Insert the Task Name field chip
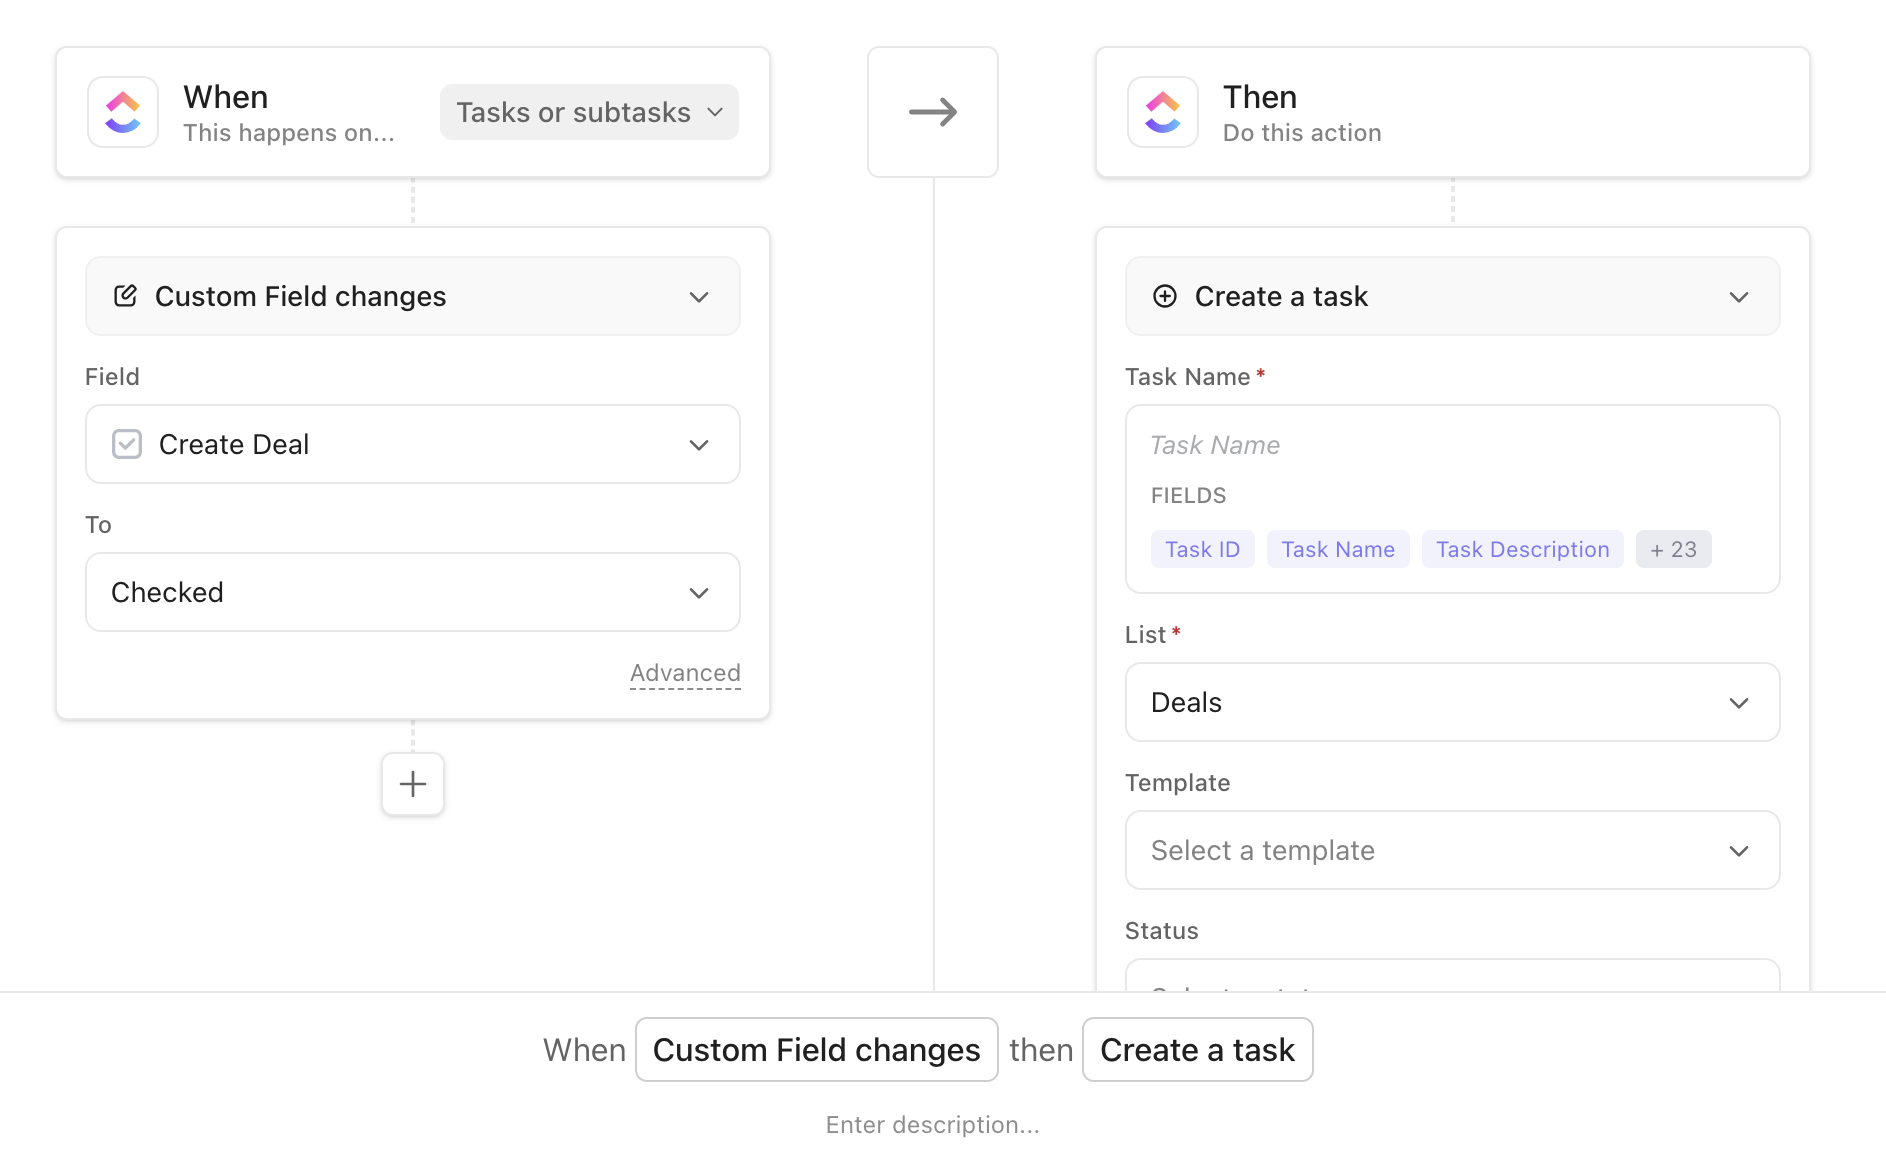Screen dimensions: 1886x1168 point(1337,549)
